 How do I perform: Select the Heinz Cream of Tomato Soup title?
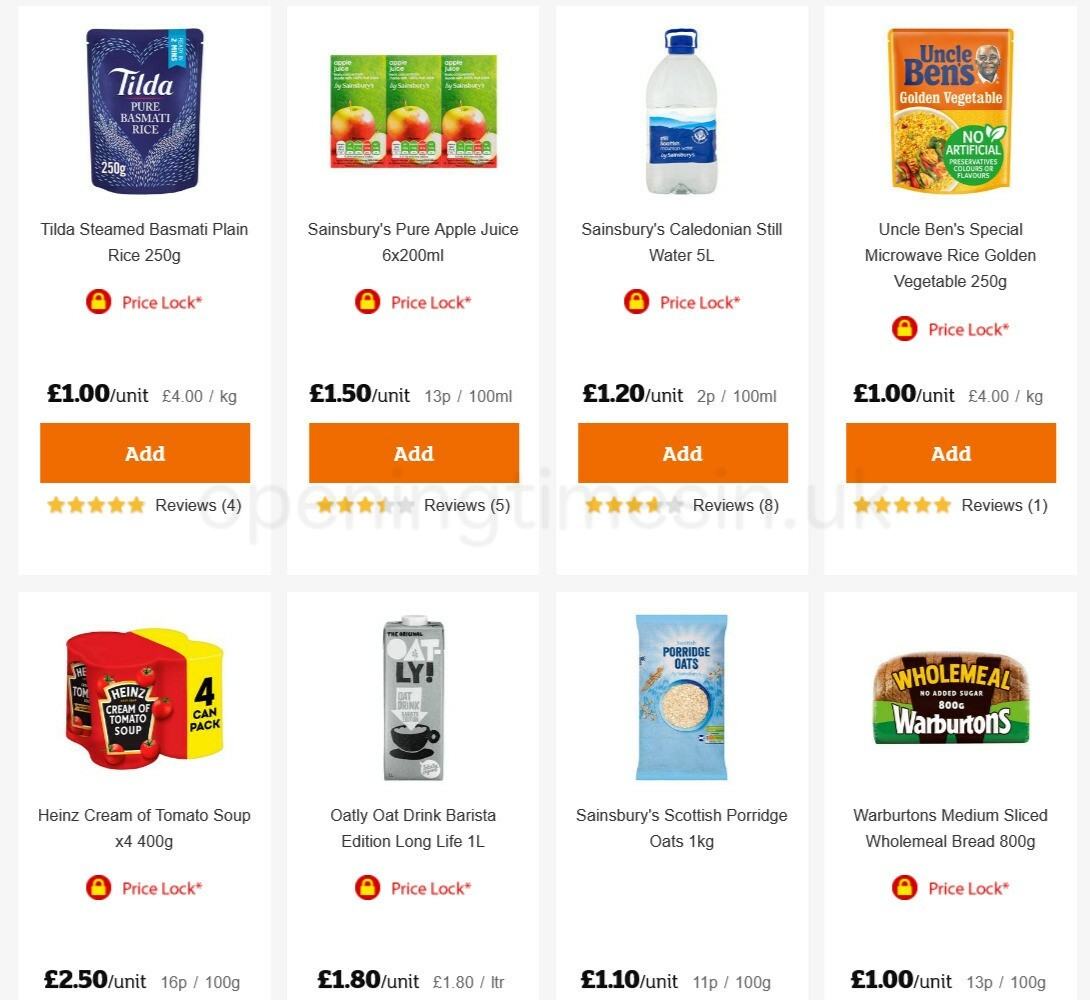pyautogui.click(x=144, y=828)
